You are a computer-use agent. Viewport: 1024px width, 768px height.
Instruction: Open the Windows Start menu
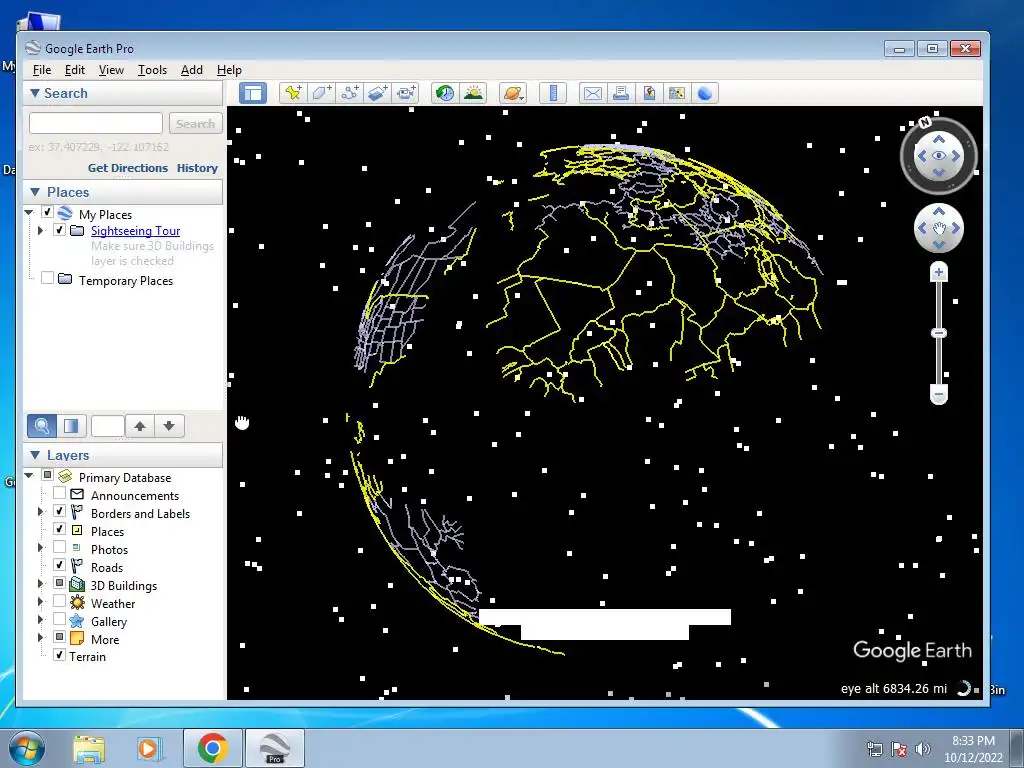pyautogui.click(x=27, y=748)
